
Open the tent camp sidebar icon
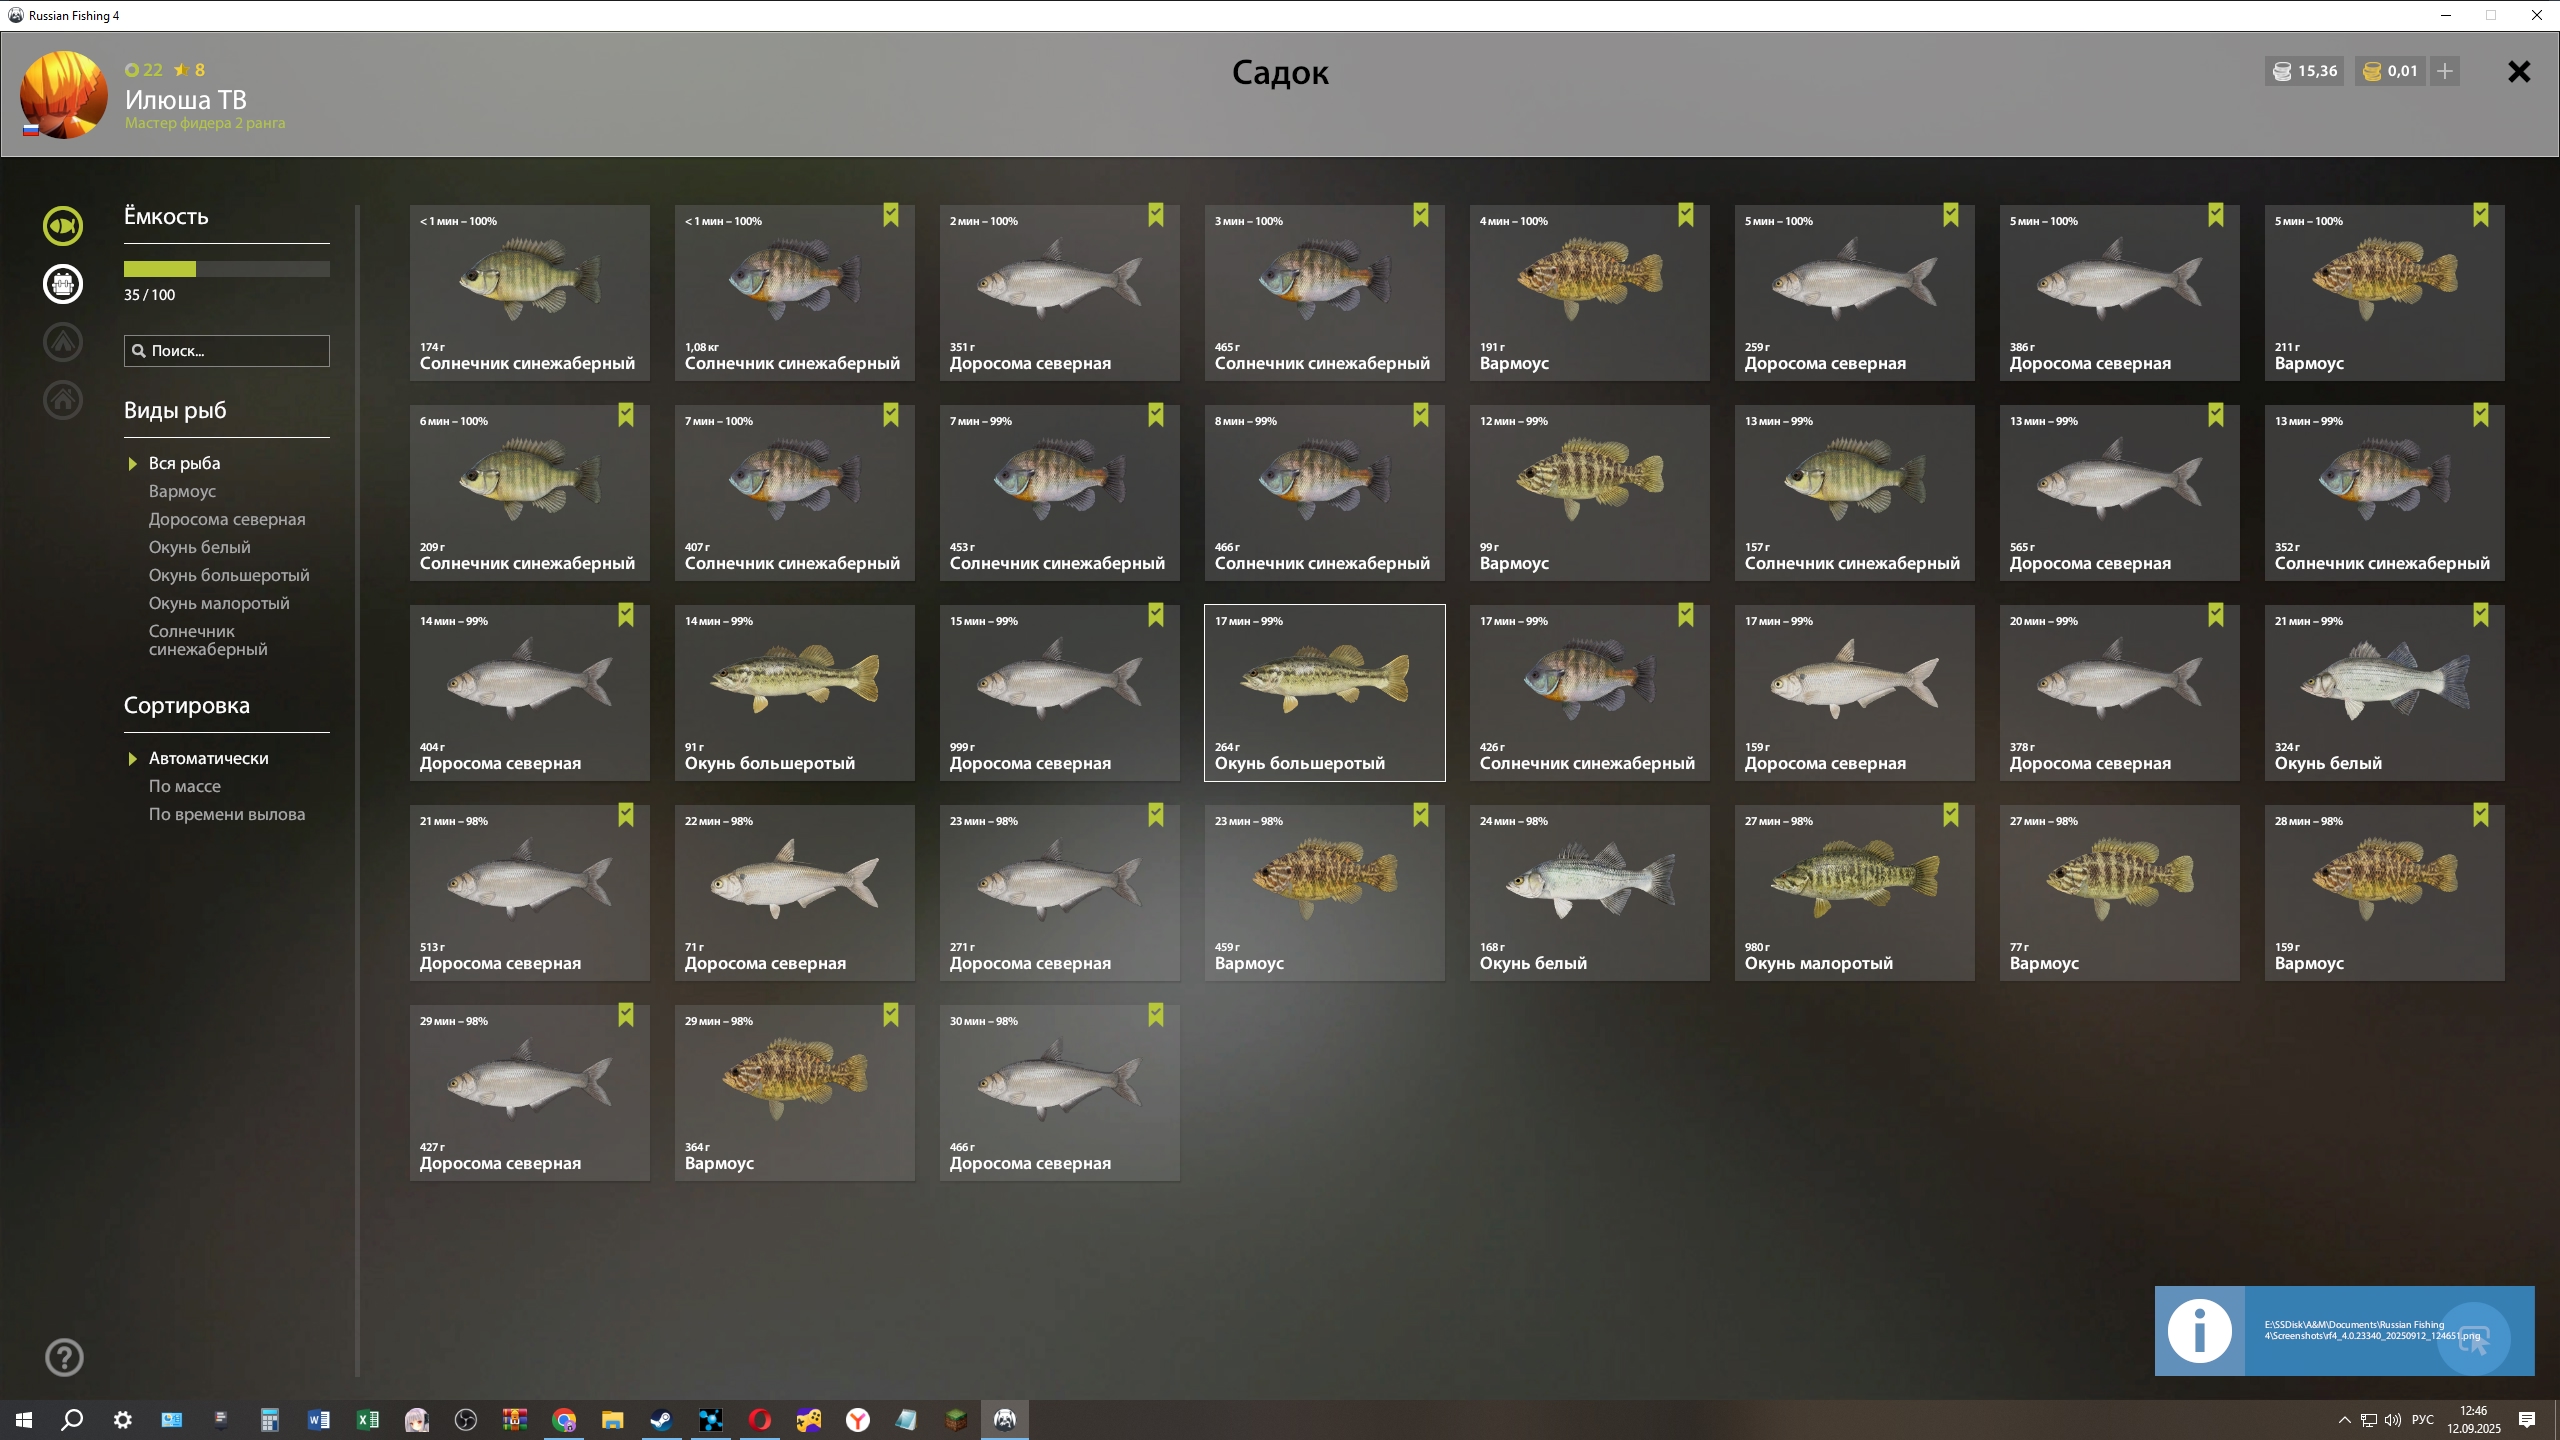[x=63, y=342]
